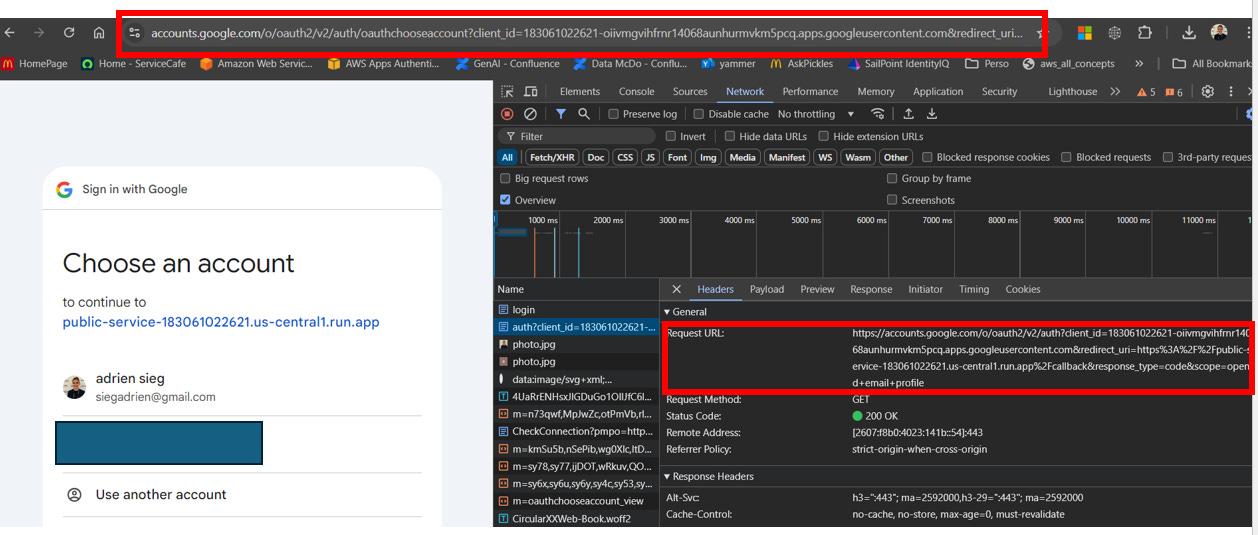Screen dimensions: 1258x535
Task: Tick Blocked response cookies checkbox
Action: 928,157
